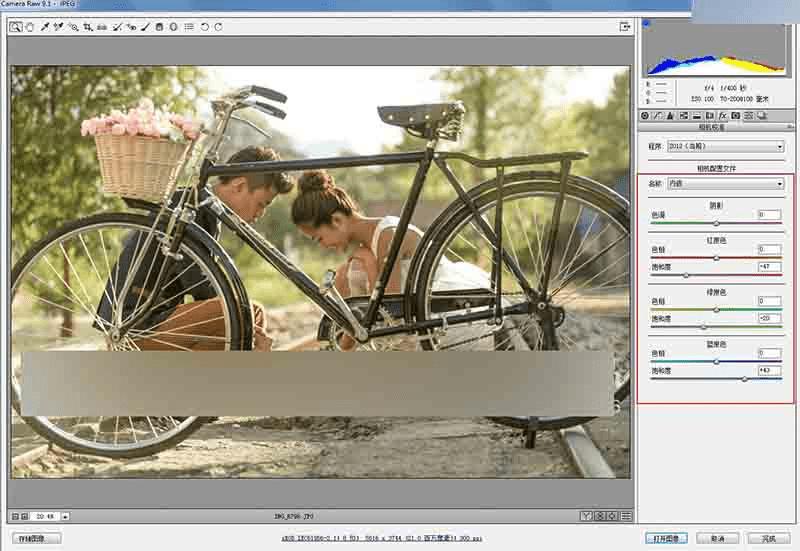800x551 pixels.
Task: Click the blue primary saturation value field
Action: pos(768,370)
